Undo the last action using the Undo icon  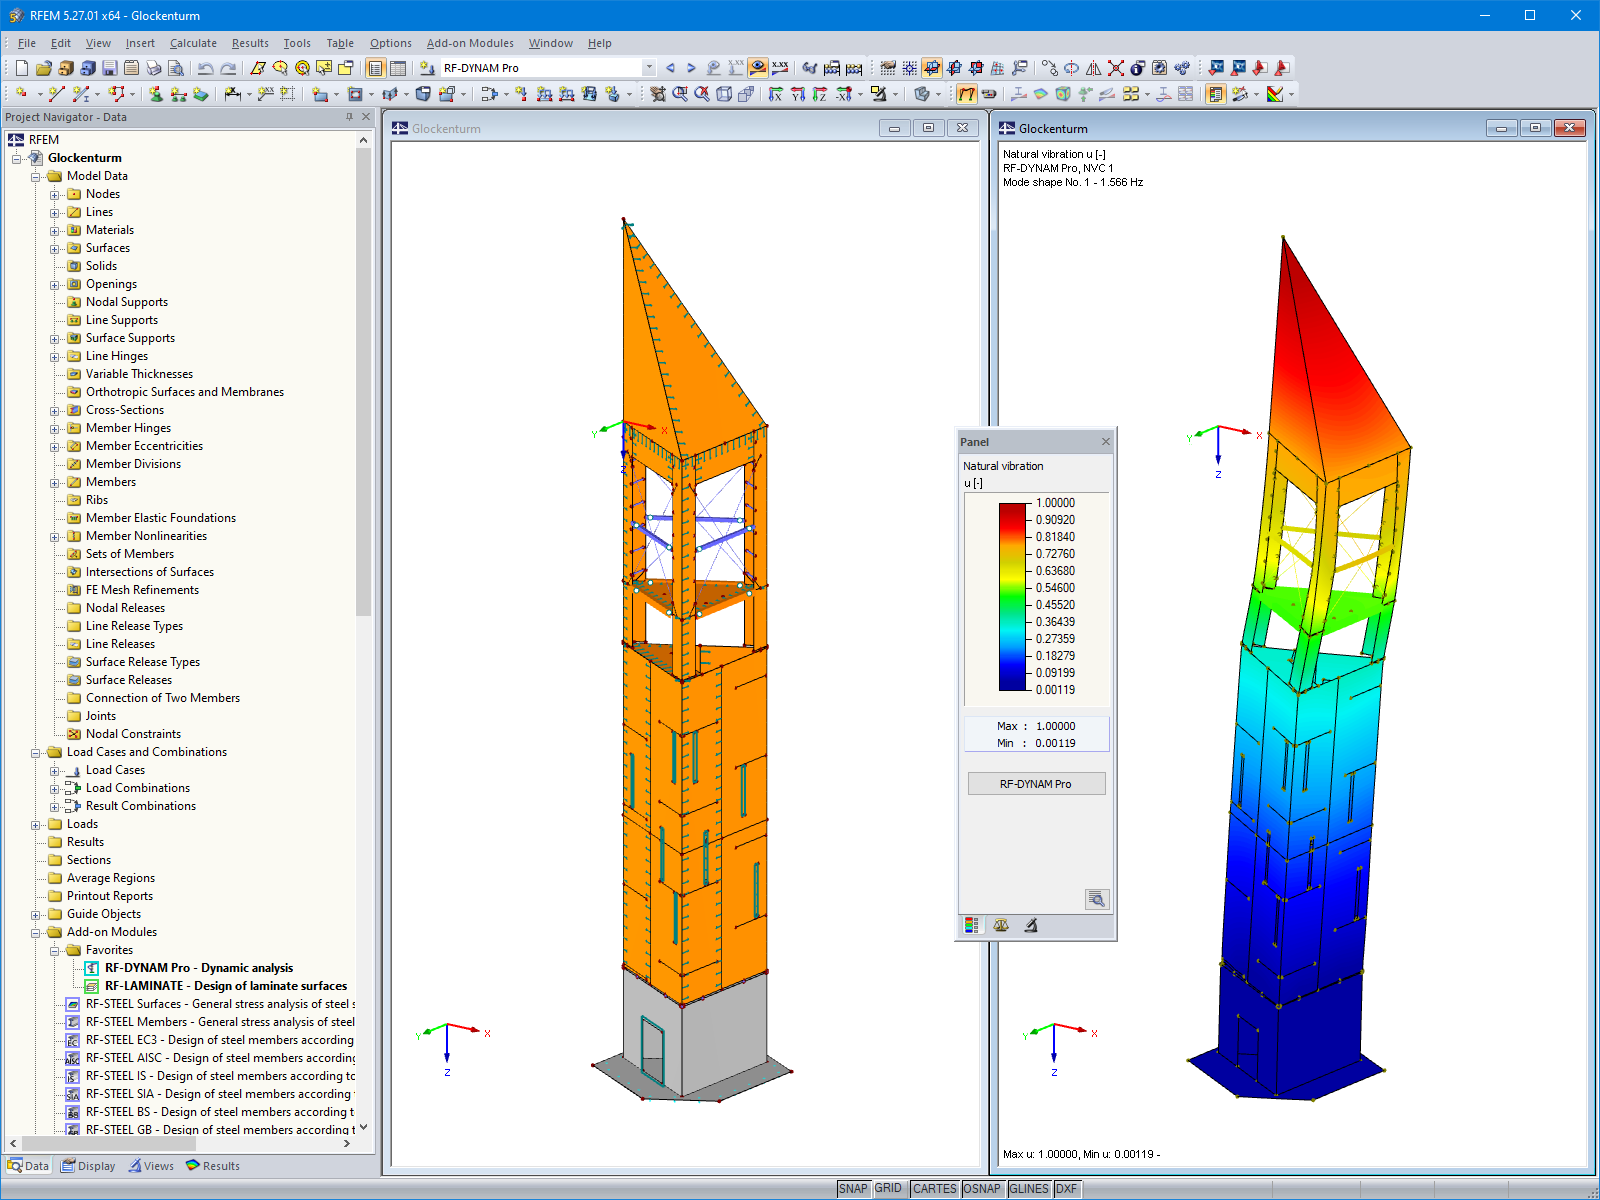coord(205,68)
